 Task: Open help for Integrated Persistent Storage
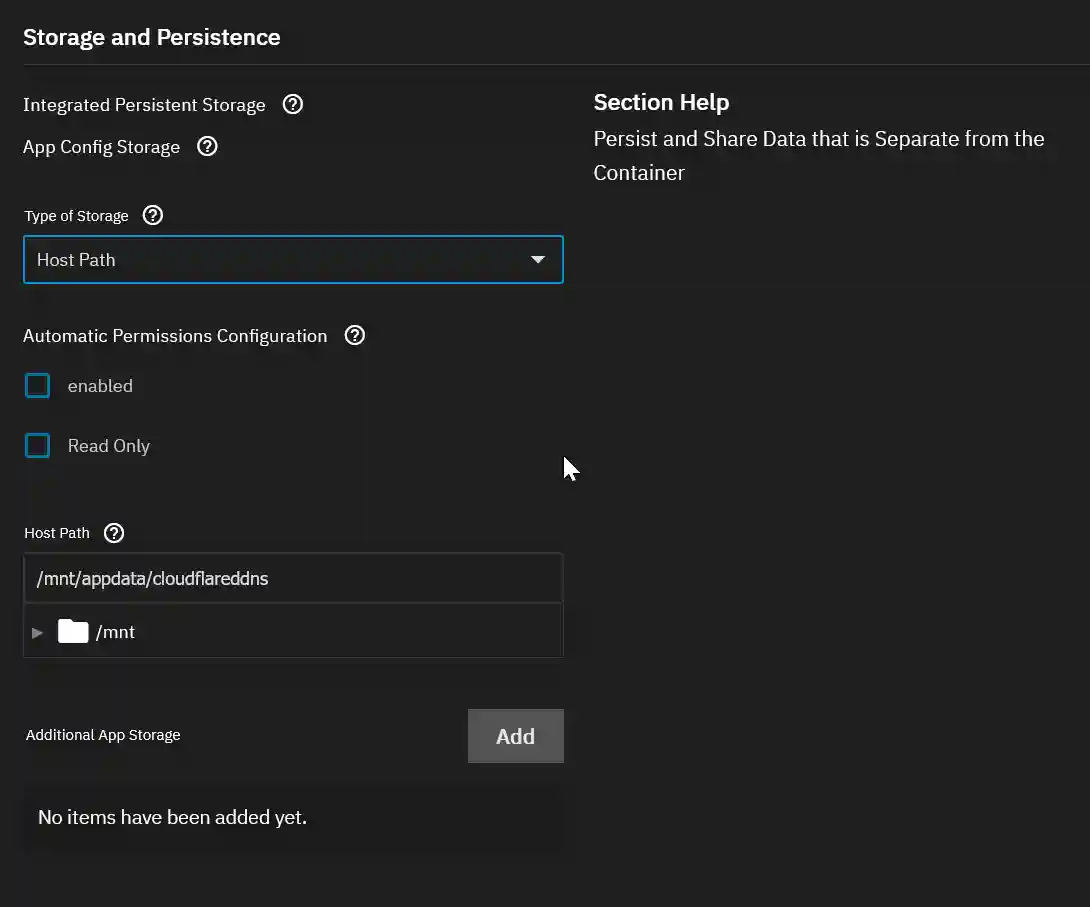[292, 104]
